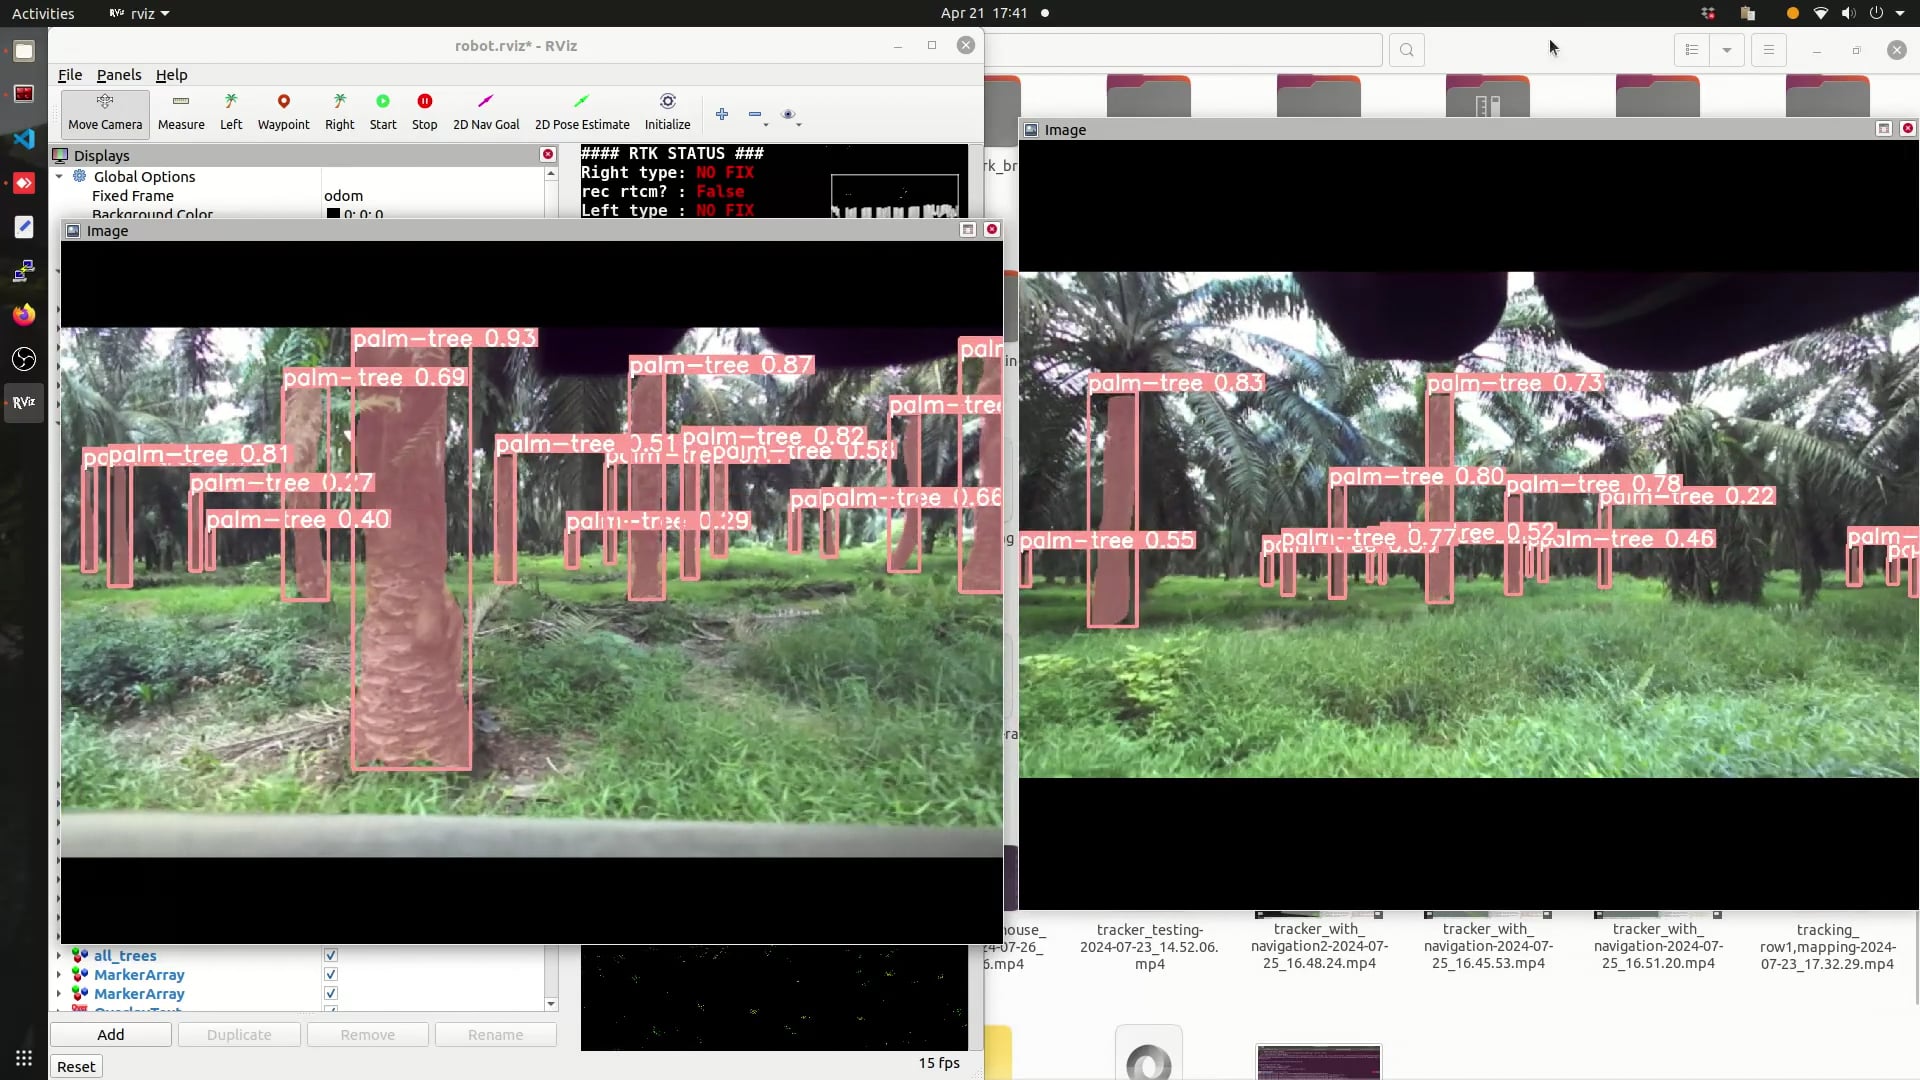Click the file manager list view icon
The height and width of the screenshot is (1080, 1920).
(1692, 50)
